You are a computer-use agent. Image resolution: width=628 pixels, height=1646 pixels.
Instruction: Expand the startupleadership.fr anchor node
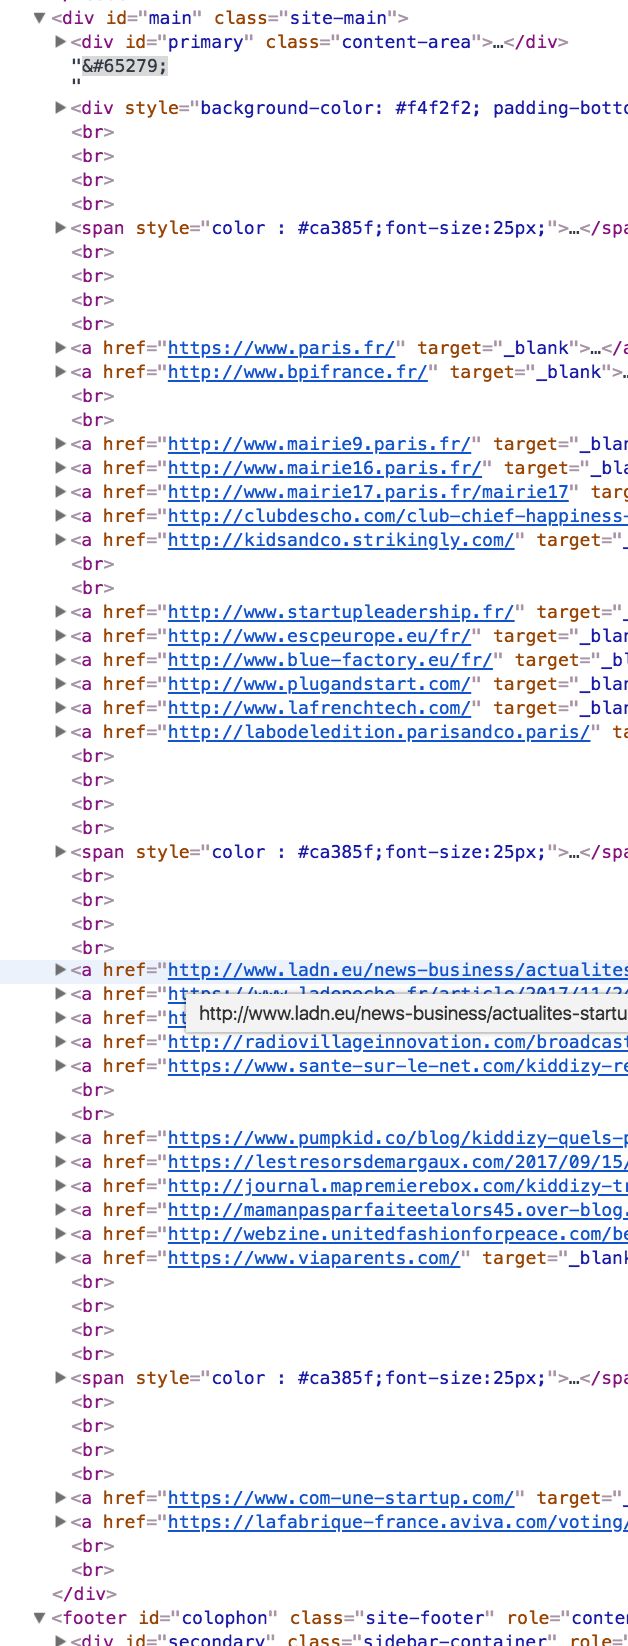point(60,612)
